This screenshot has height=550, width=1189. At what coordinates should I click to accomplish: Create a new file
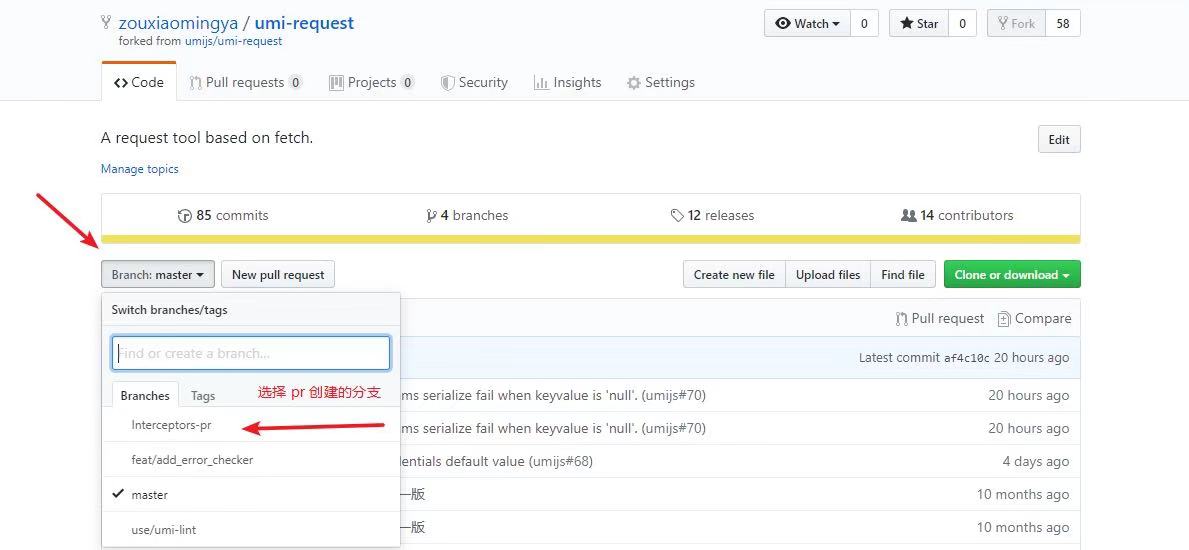734,275
